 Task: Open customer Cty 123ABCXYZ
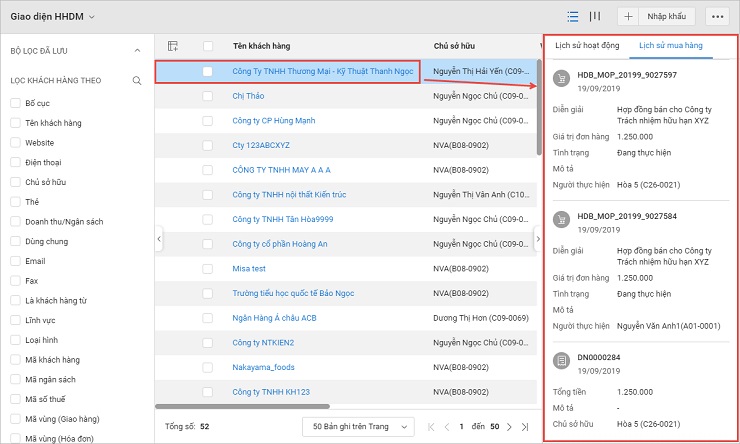click(x=261, y=145)
